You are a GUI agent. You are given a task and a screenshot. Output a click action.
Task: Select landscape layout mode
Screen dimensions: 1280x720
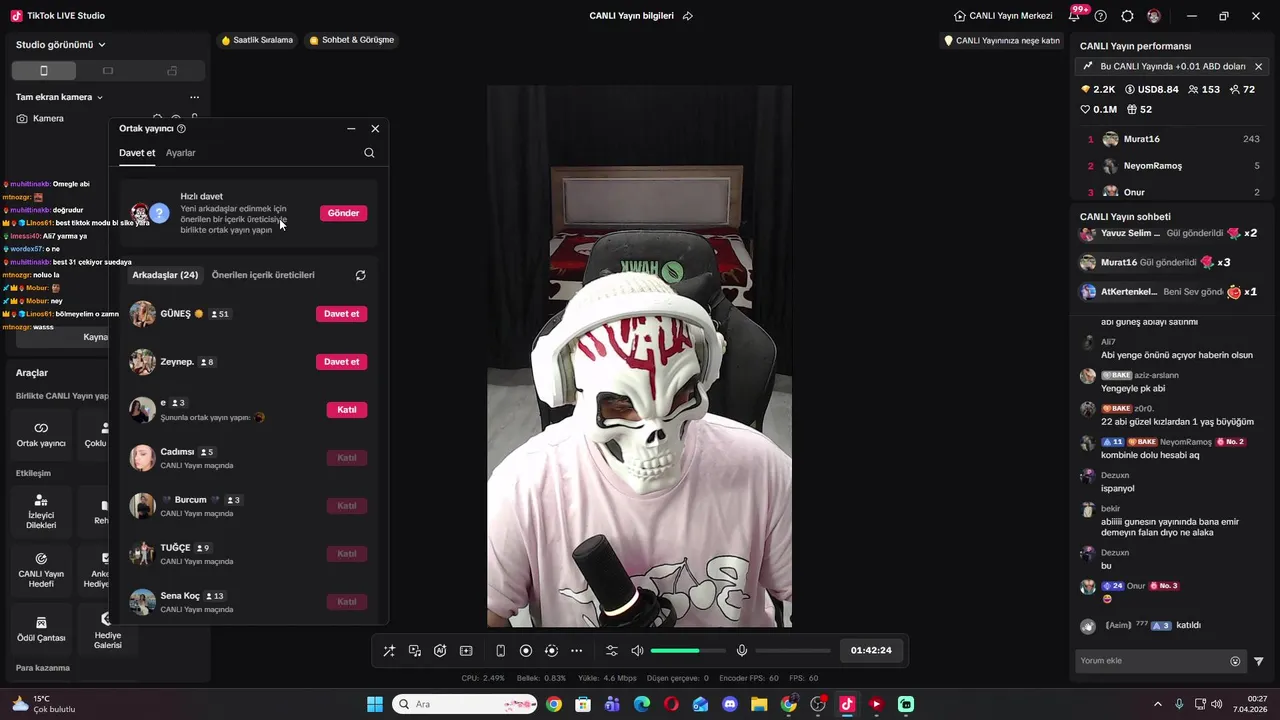108,71
